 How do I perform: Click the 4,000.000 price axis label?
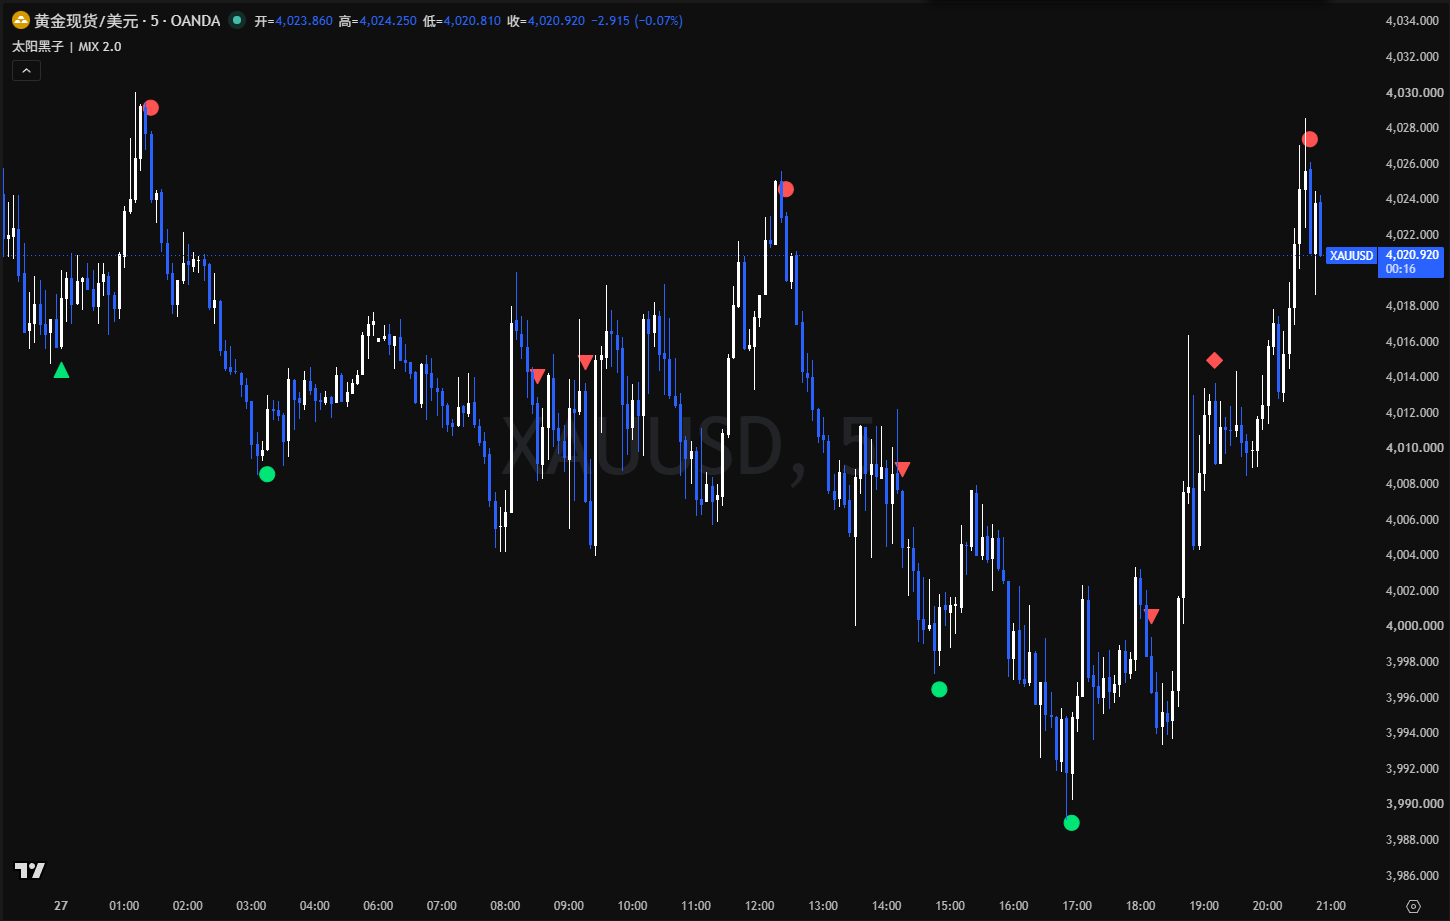[x=1412, y=626]
